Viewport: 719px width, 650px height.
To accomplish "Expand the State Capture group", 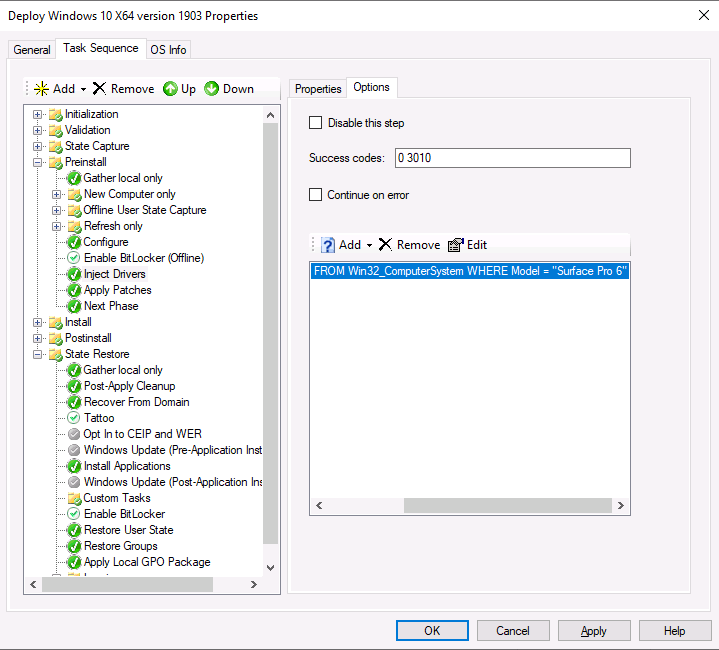I will (x=38, y=147).
